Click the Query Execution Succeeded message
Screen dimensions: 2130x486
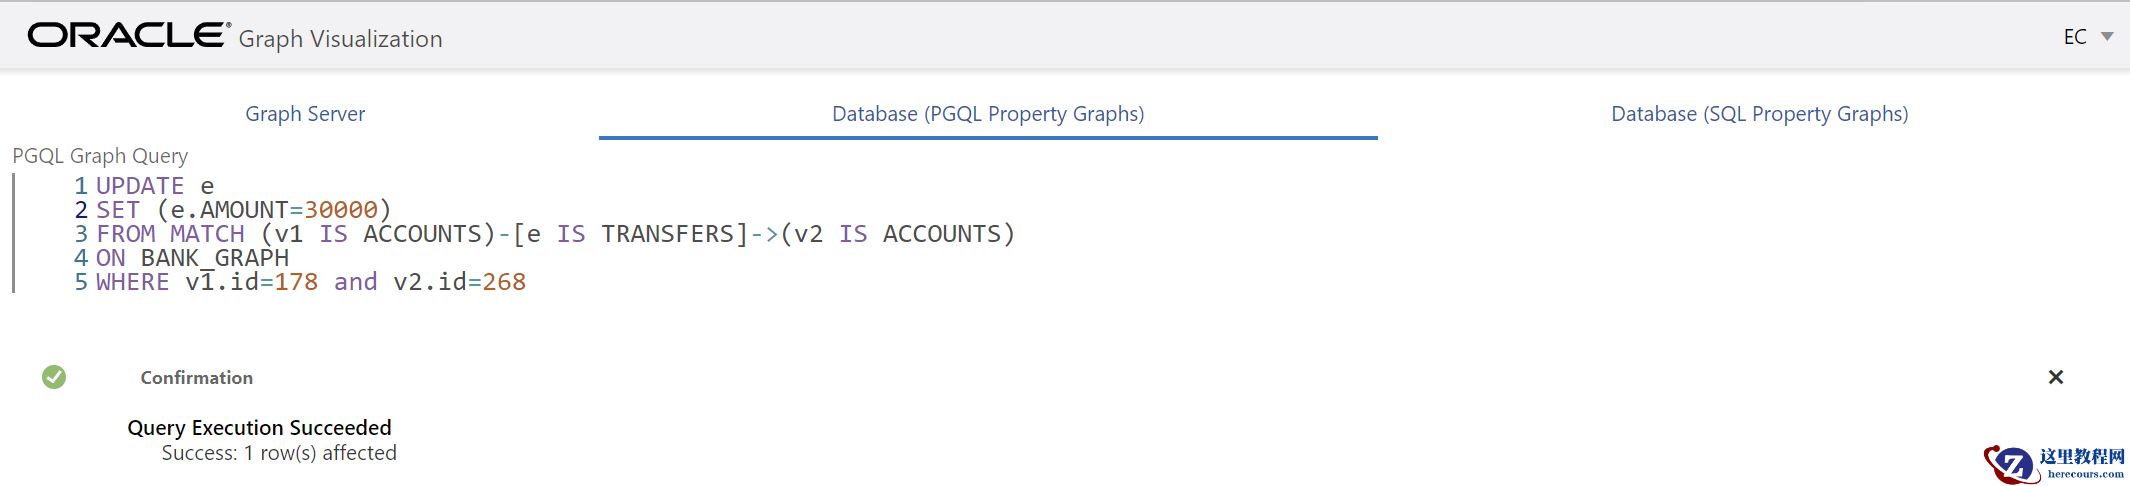click(x=259, y=428)
